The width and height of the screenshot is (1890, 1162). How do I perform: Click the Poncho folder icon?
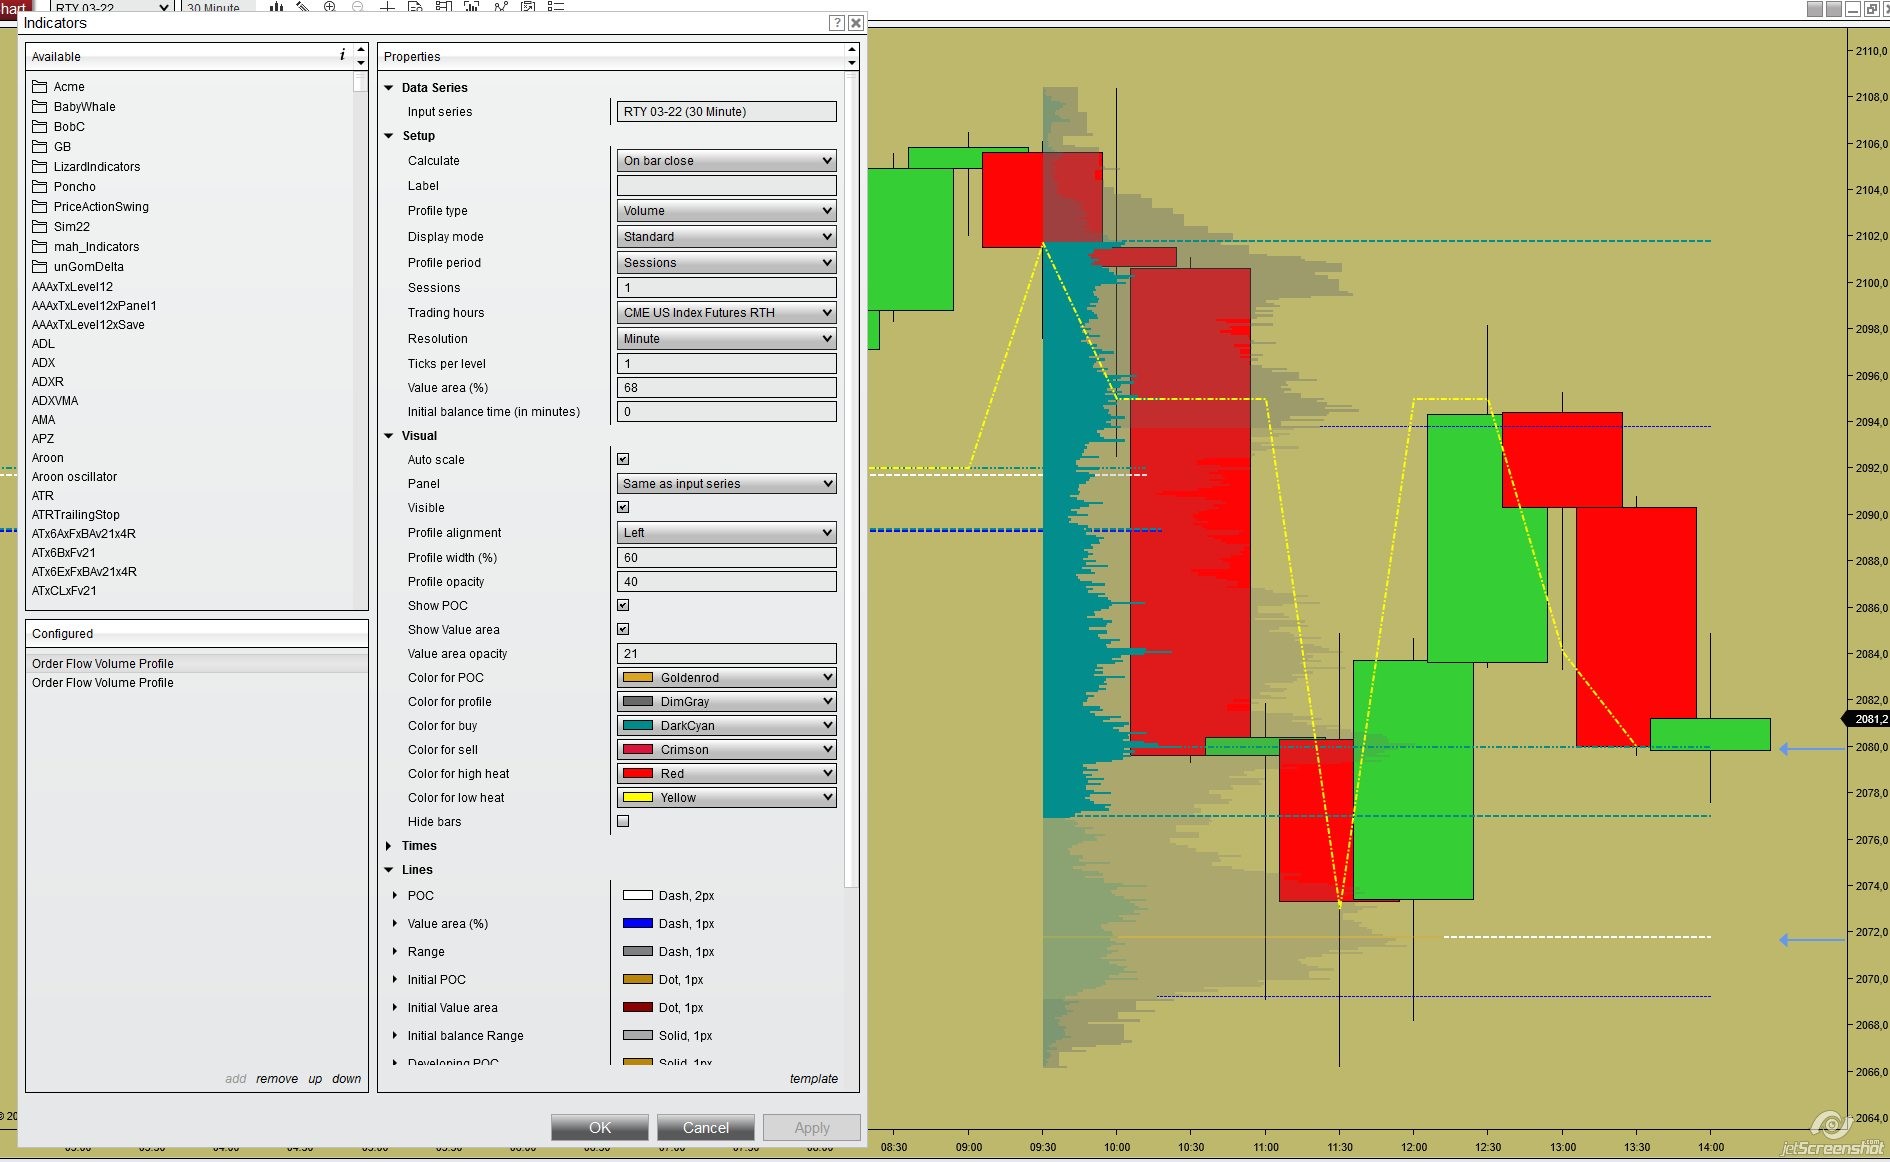40,186
